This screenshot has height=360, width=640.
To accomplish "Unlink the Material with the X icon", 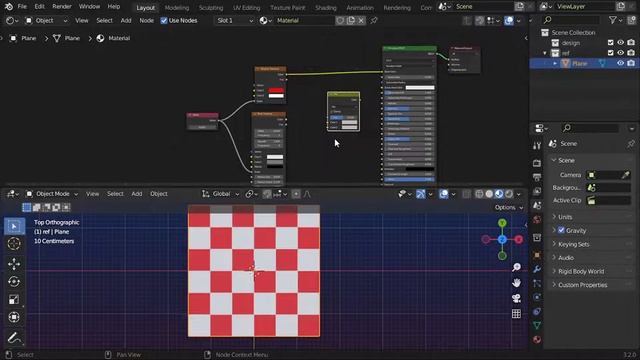I will (361, 20).
